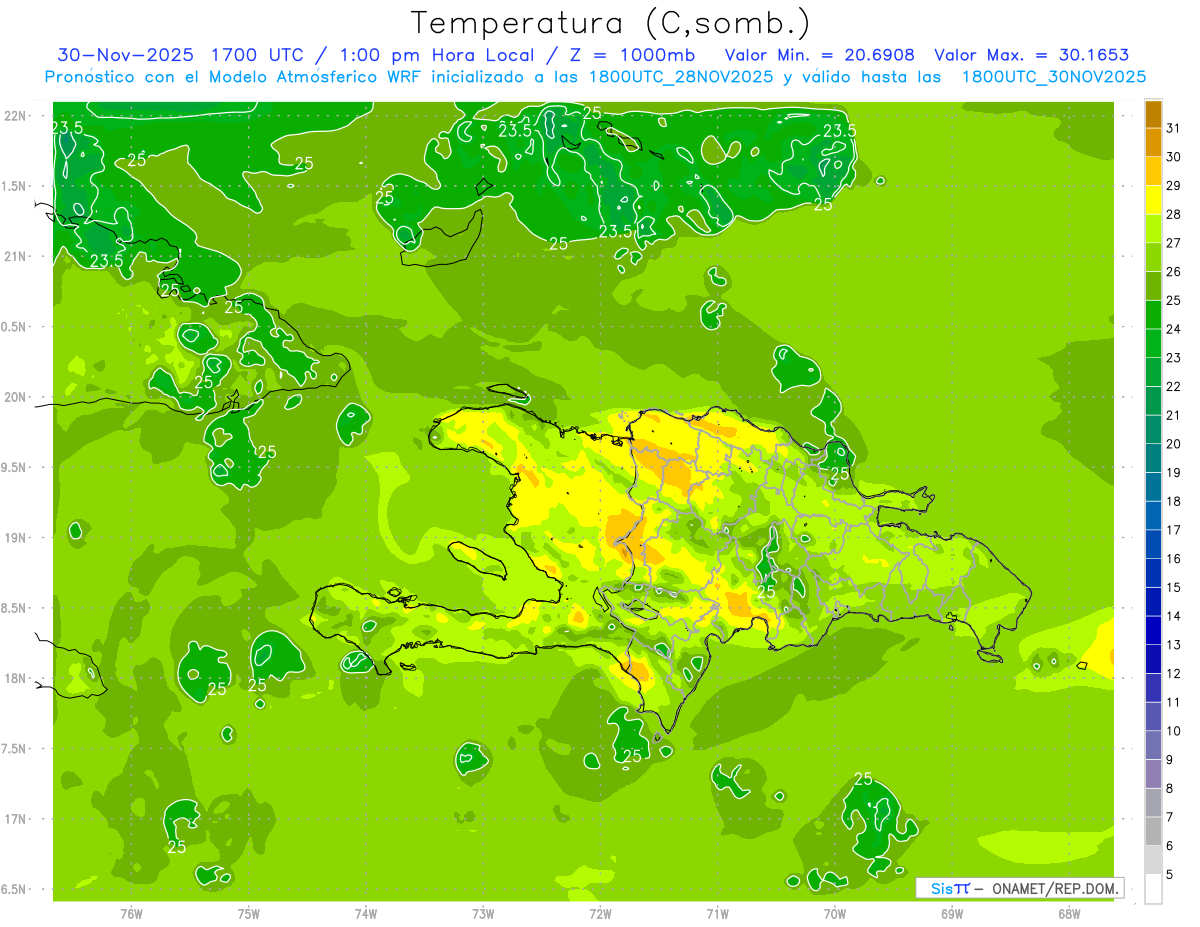Click the '21N' latitude label
The image size is (1200, 927).
[x=16, y=257]
